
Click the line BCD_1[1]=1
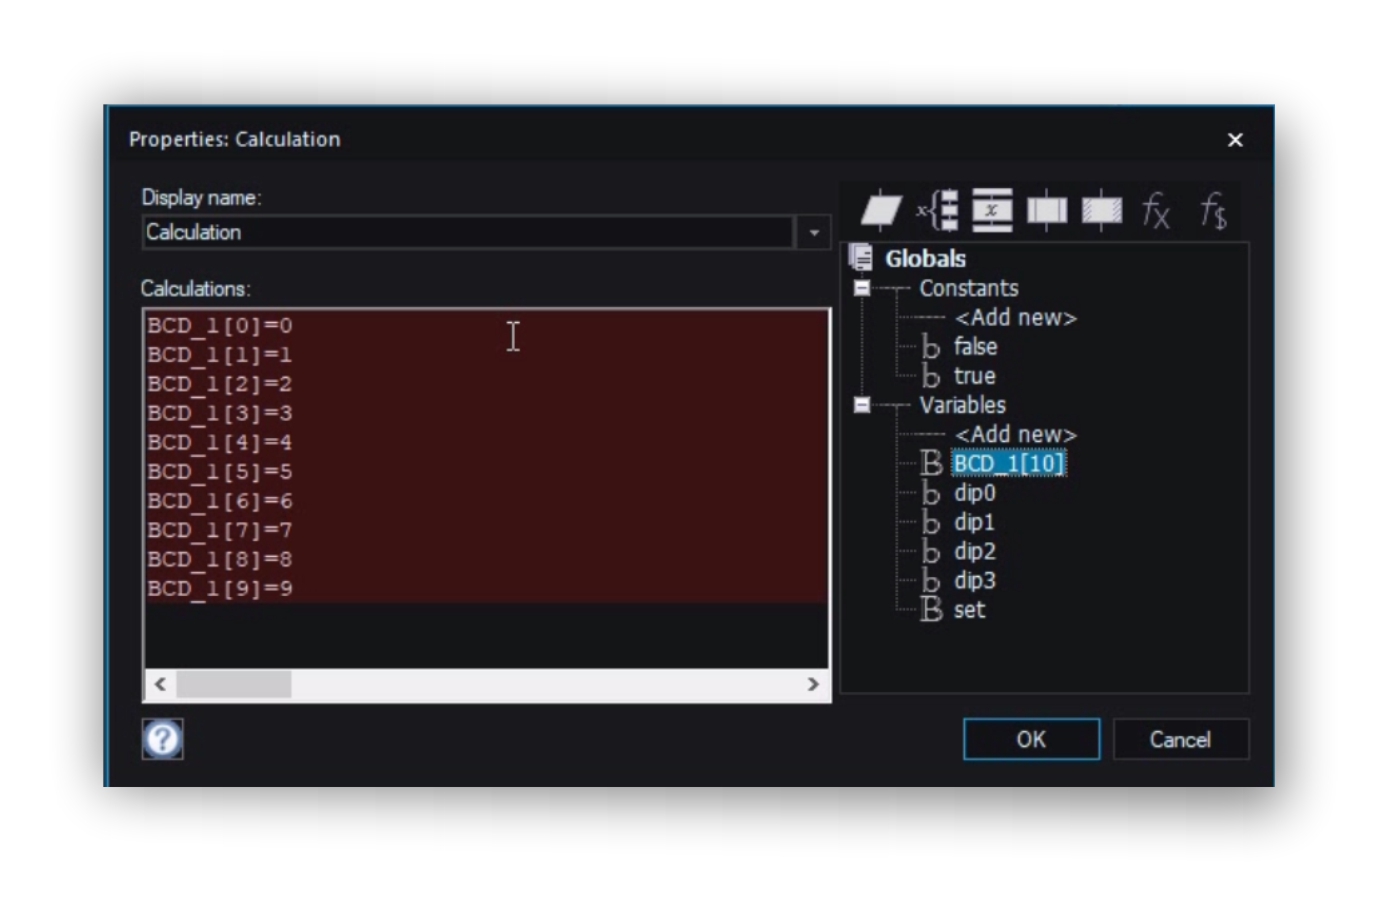220,355
